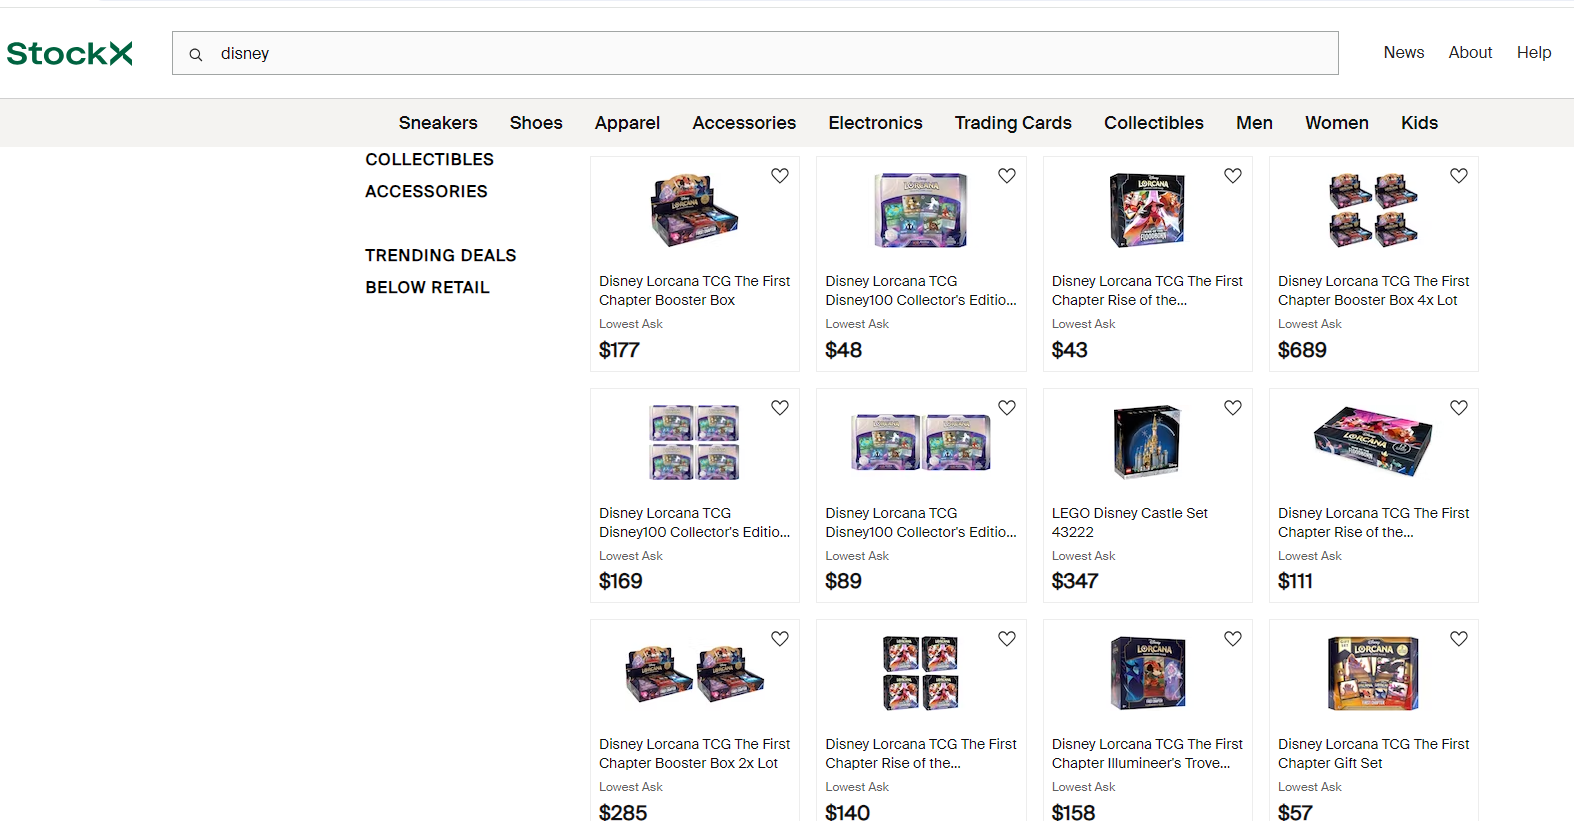Open the $111 'Chapter Rise of the...' title
1574x821 pixels.
(1374, 523)
